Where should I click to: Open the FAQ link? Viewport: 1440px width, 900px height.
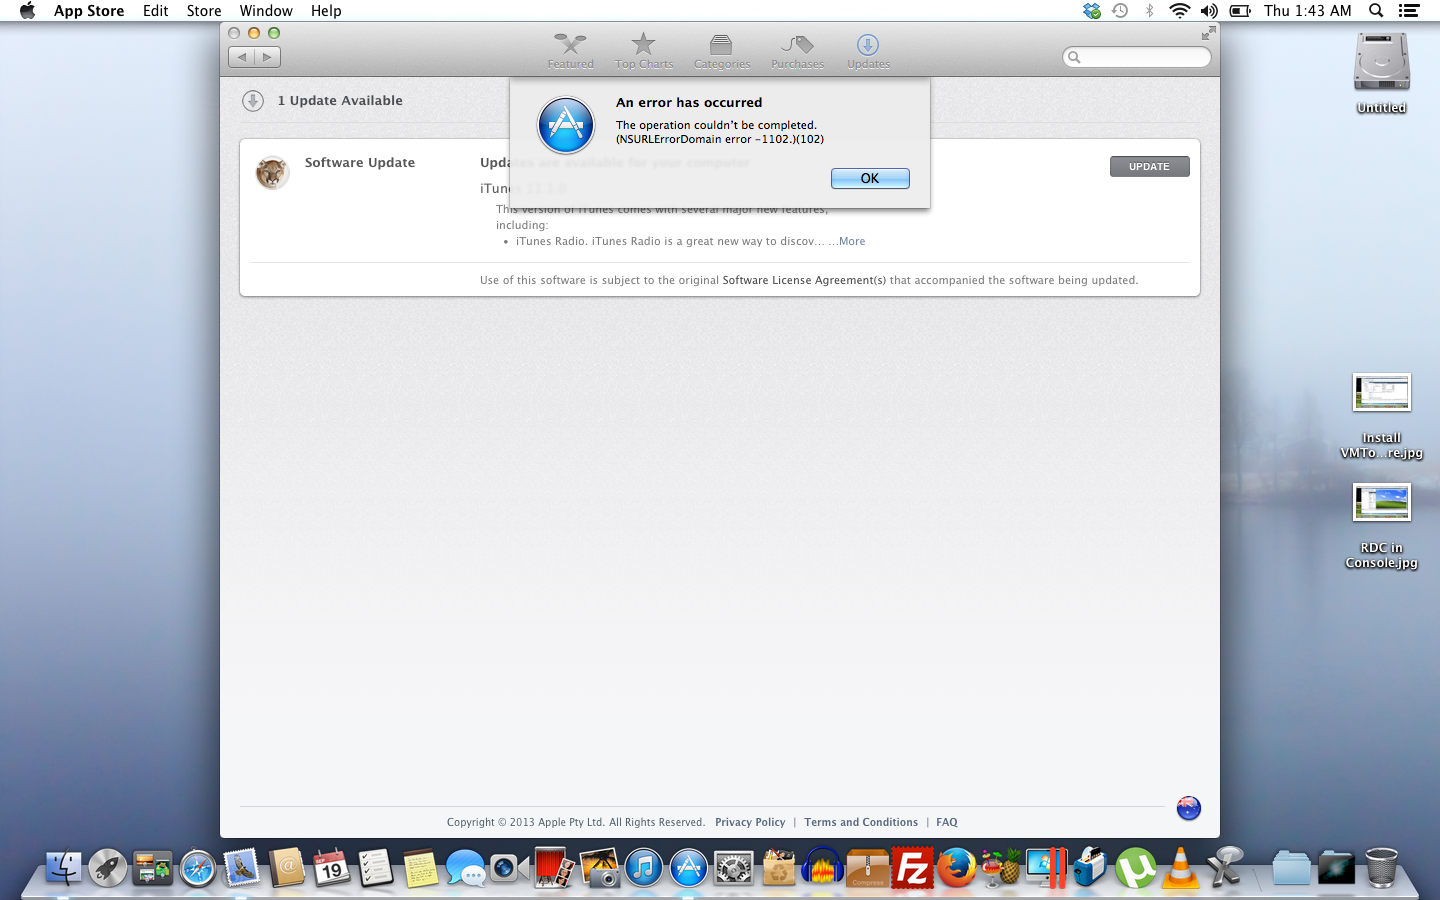(x=947, y=822)
